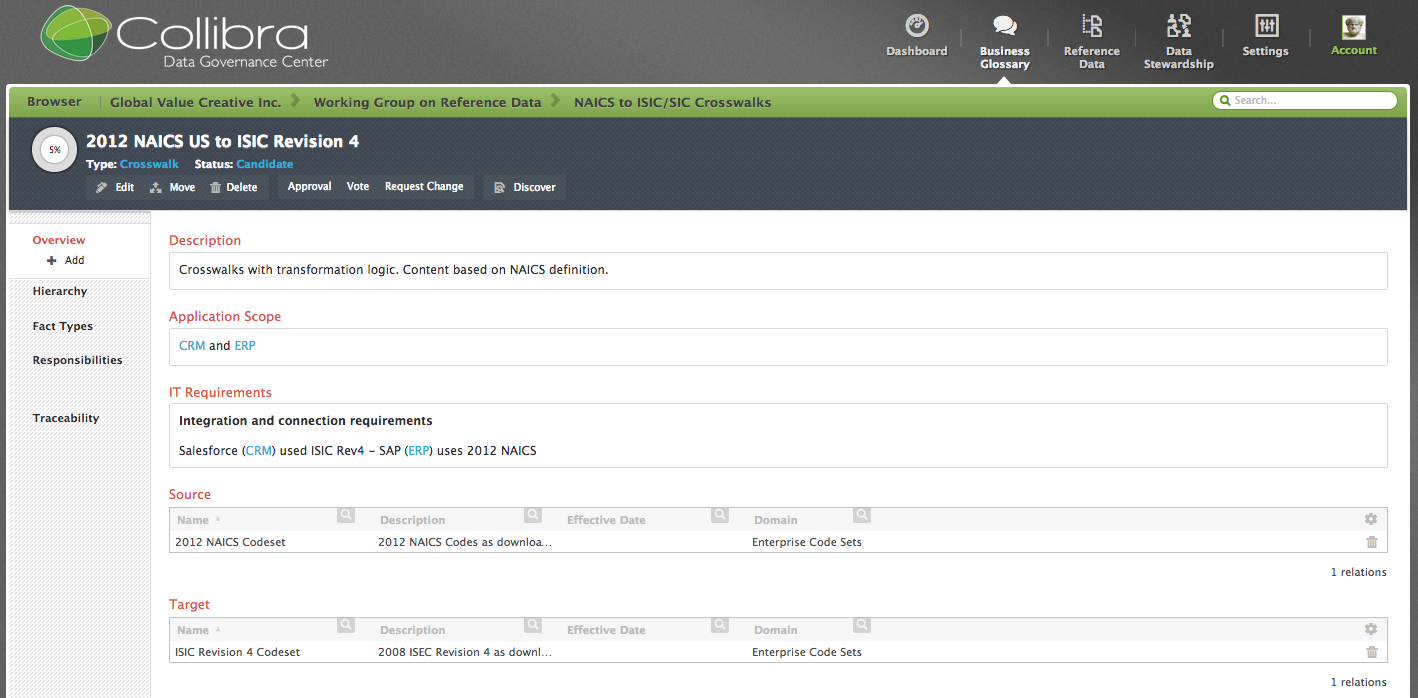Click ISIC Revision 4 Codeset in Target table
Viewport: 1418px width, 698px height.
click(238, 652)
